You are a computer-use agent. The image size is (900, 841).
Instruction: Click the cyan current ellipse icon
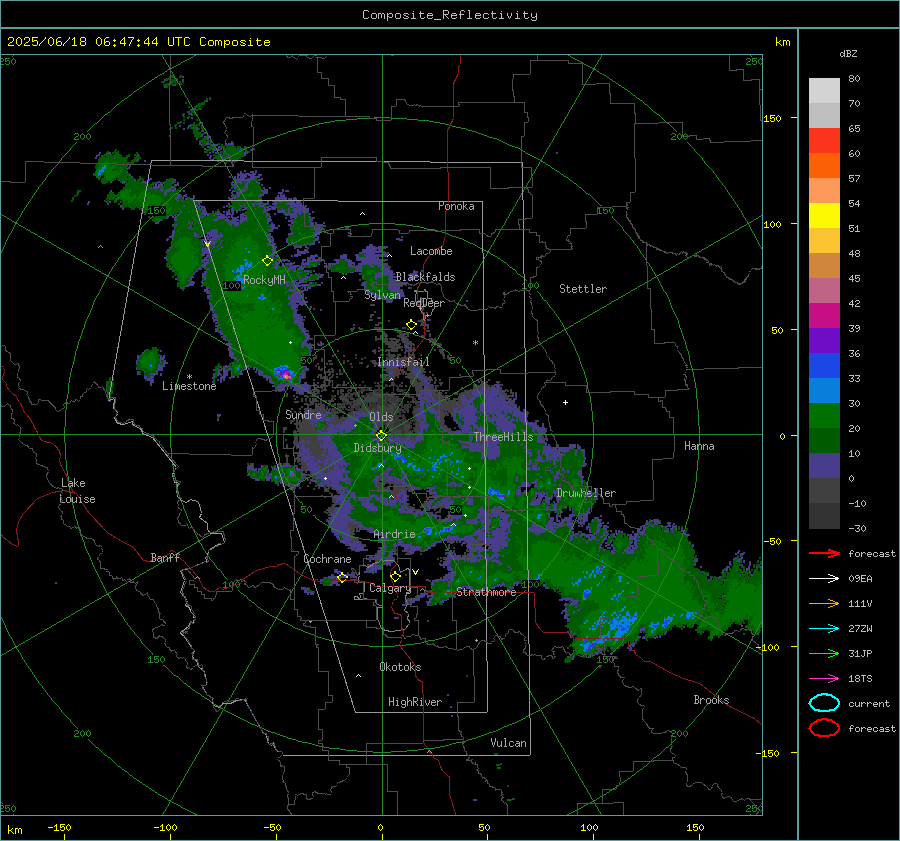824,703
